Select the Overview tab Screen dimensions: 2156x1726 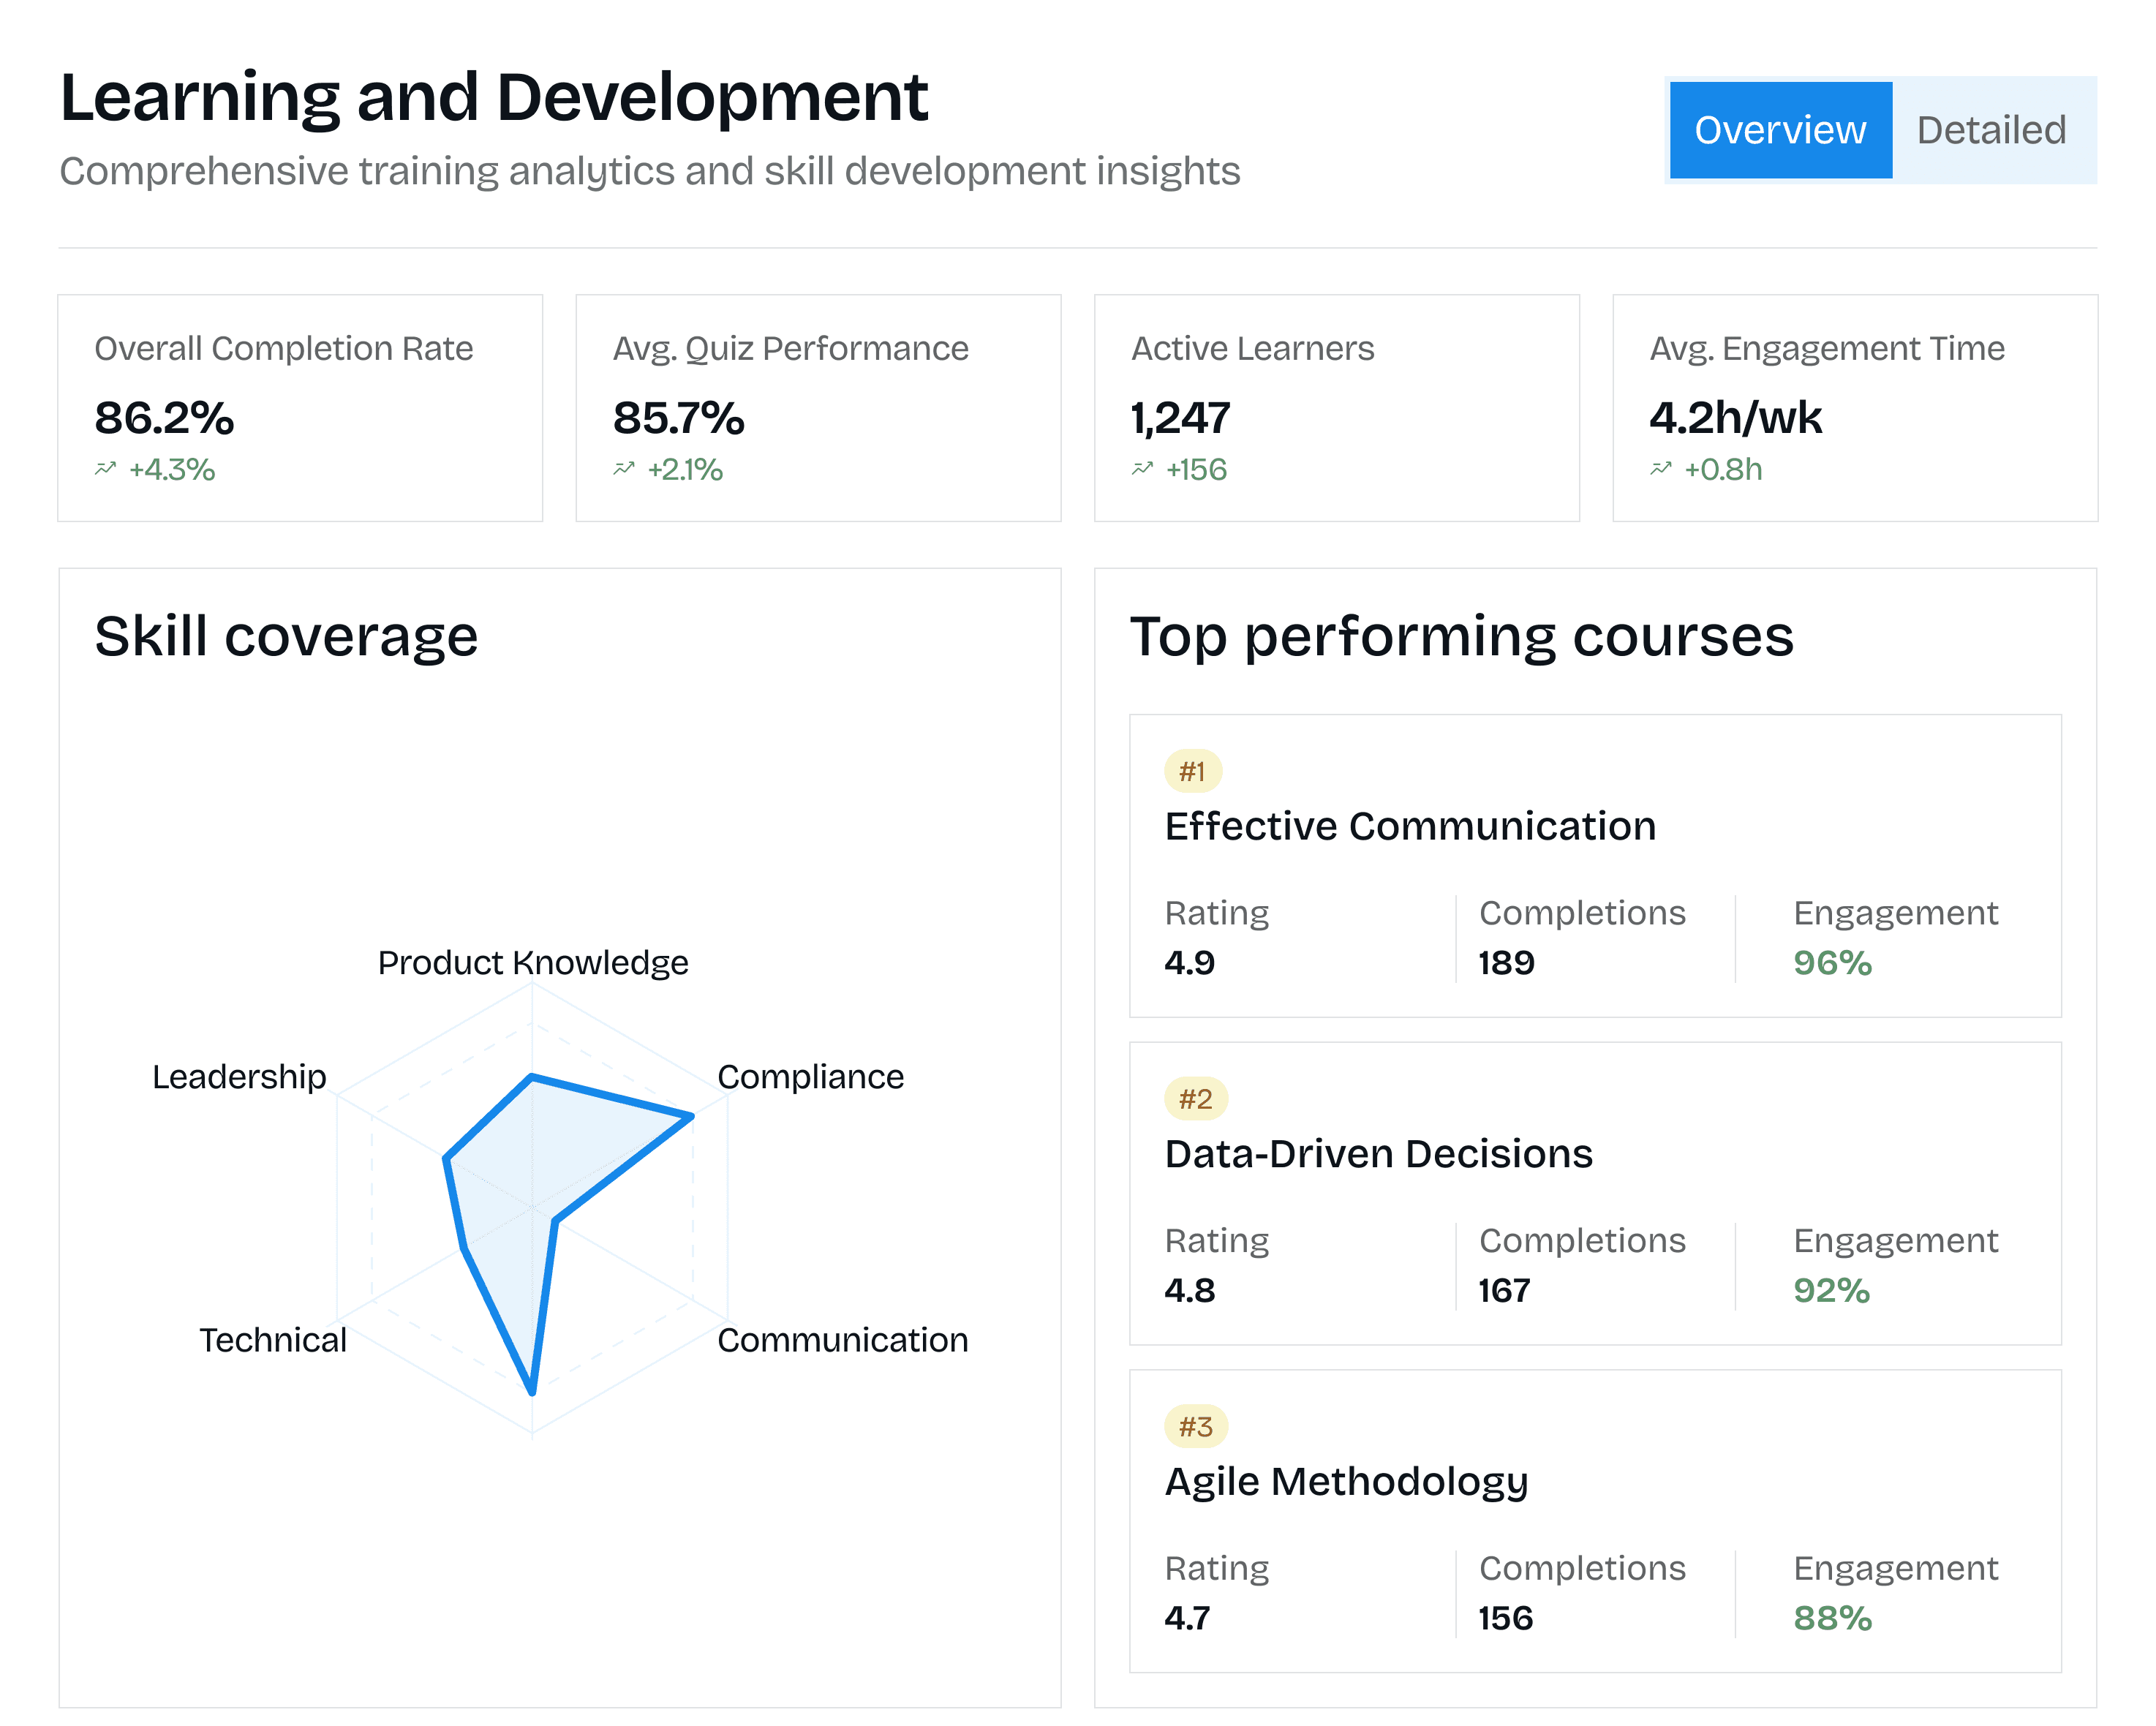click(x=1779, y=130)
